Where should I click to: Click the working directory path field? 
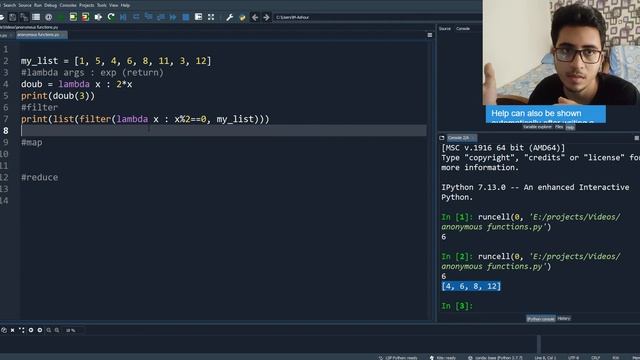click(377, 17)
